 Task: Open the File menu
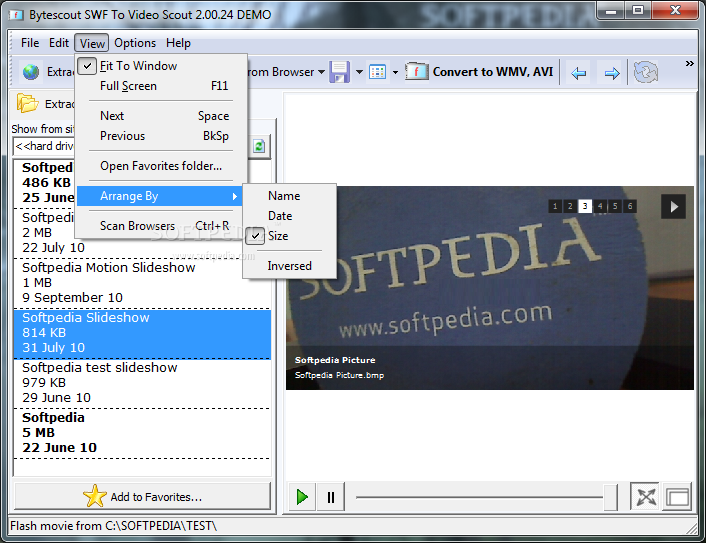30,43
